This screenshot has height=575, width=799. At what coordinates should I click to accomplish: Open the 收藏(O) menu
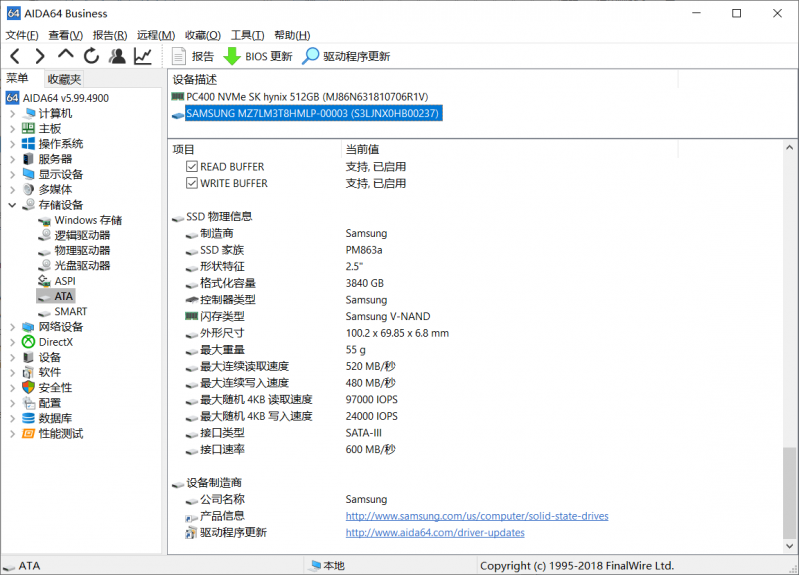tap(203, 35)
